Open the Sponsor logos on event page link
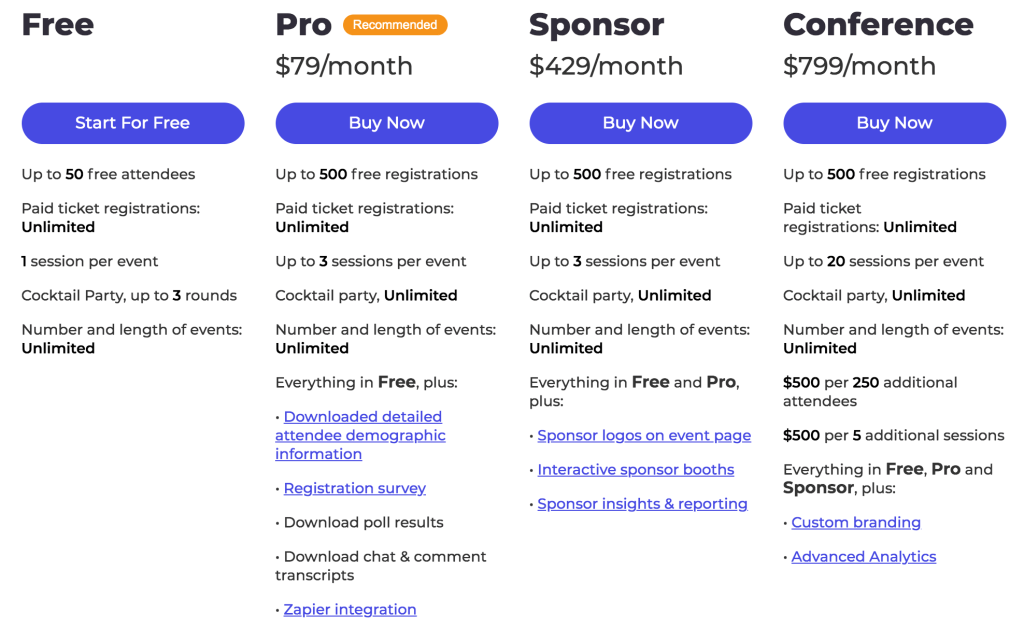 tap(644, 435)
